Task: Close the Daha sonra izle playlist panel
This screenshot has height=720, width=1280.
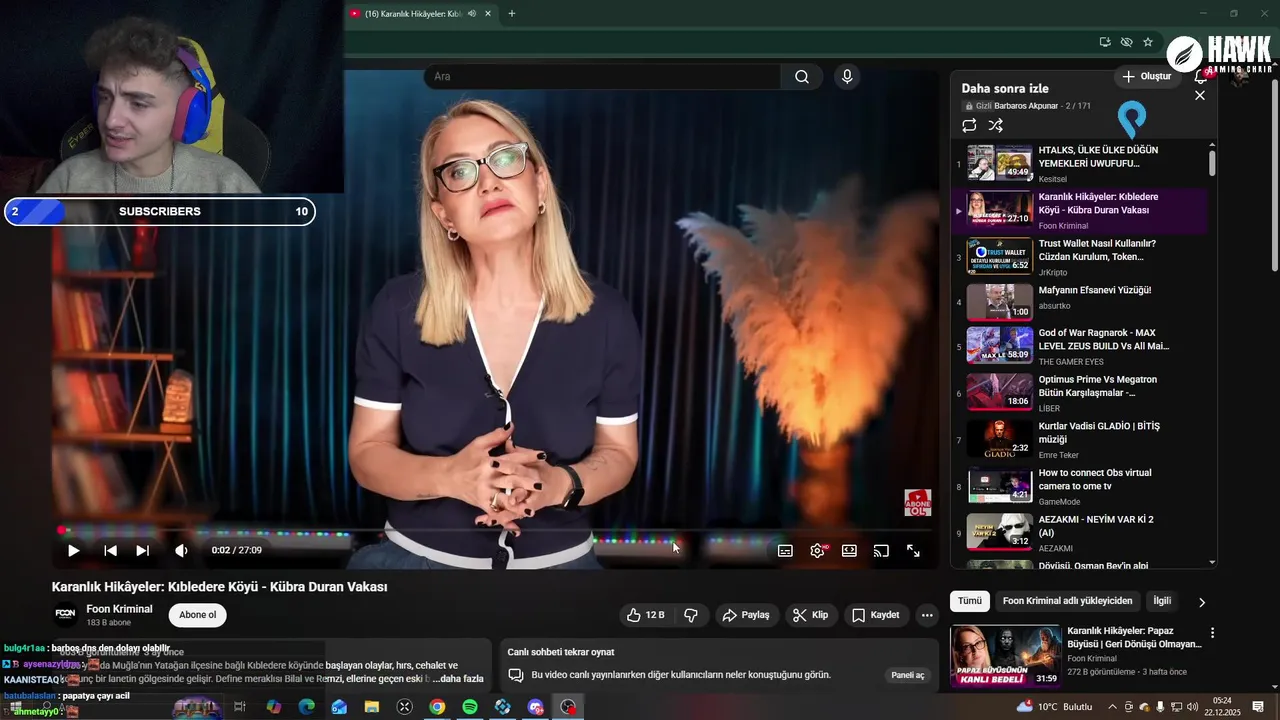Action: tap(1200, 95)
